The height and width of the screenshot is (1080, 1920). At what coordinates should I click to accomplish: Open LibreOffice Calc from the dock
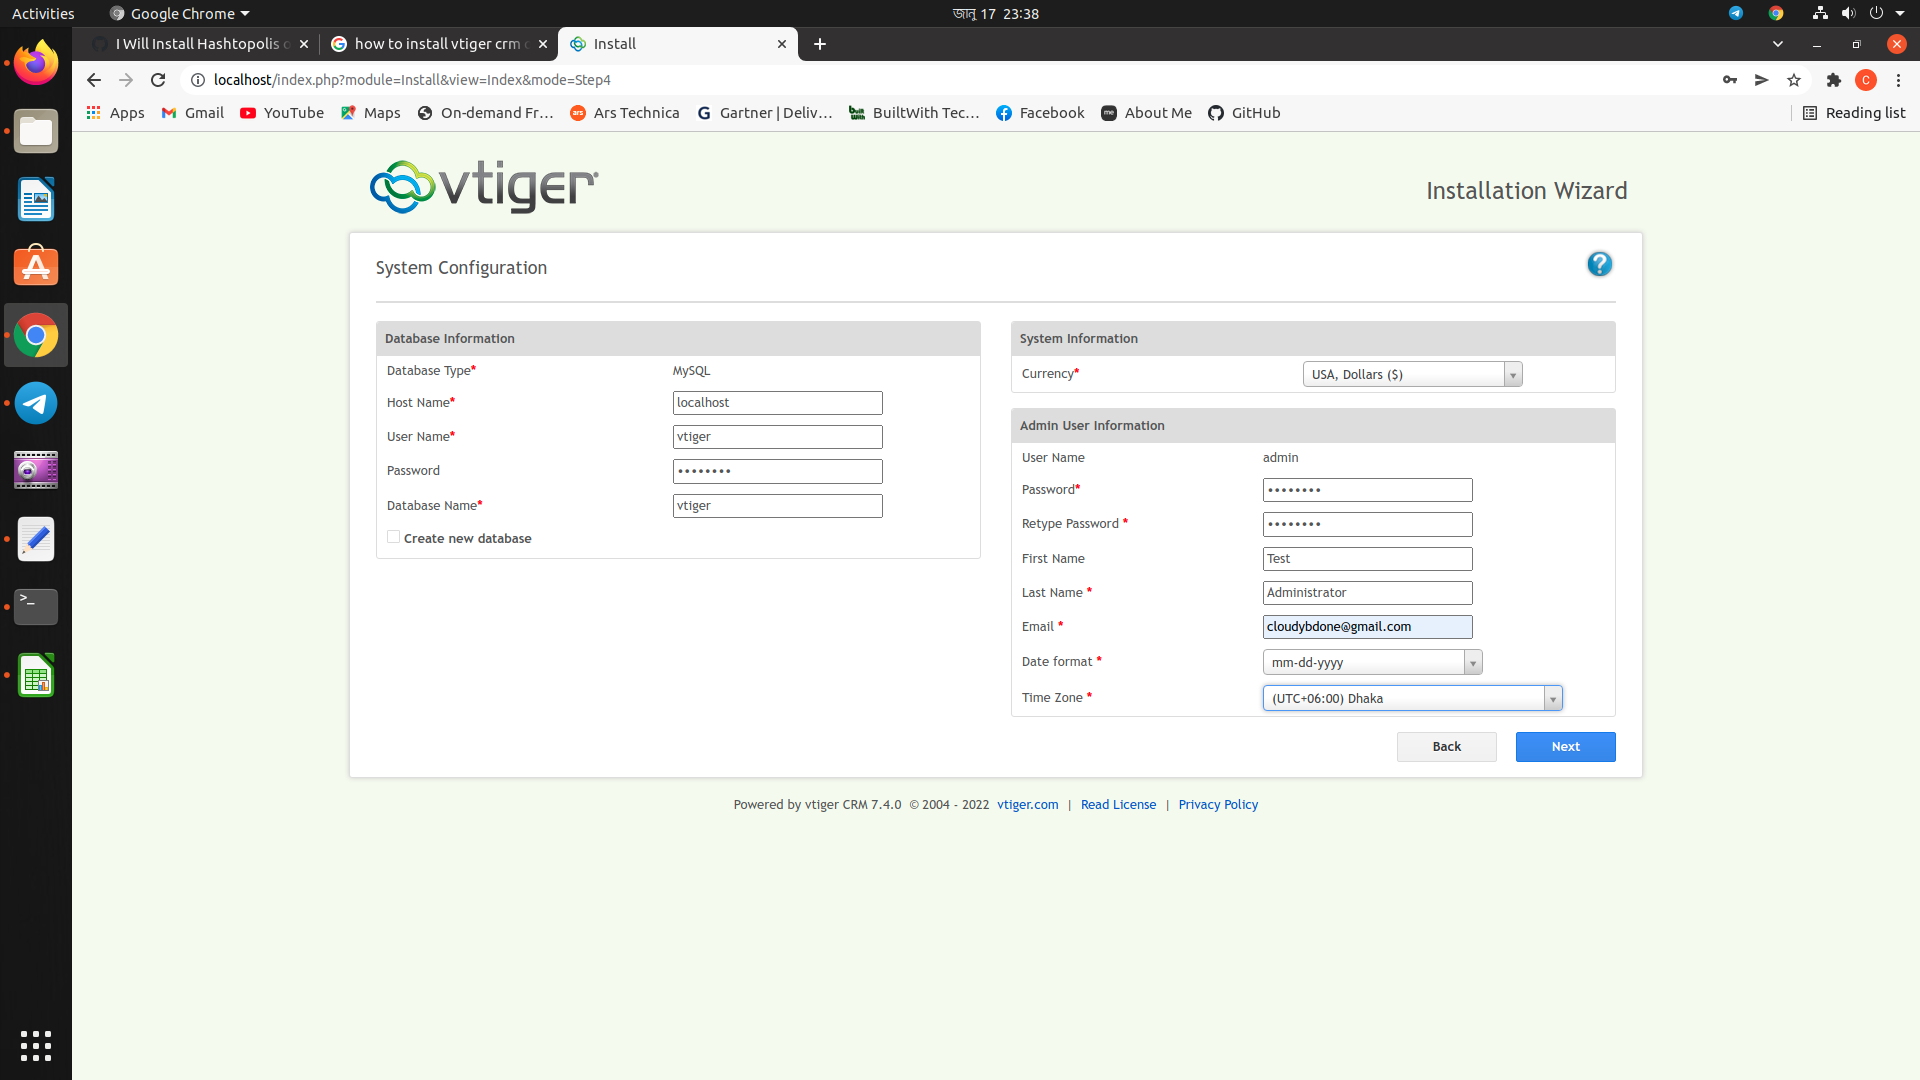click(36, 675)
